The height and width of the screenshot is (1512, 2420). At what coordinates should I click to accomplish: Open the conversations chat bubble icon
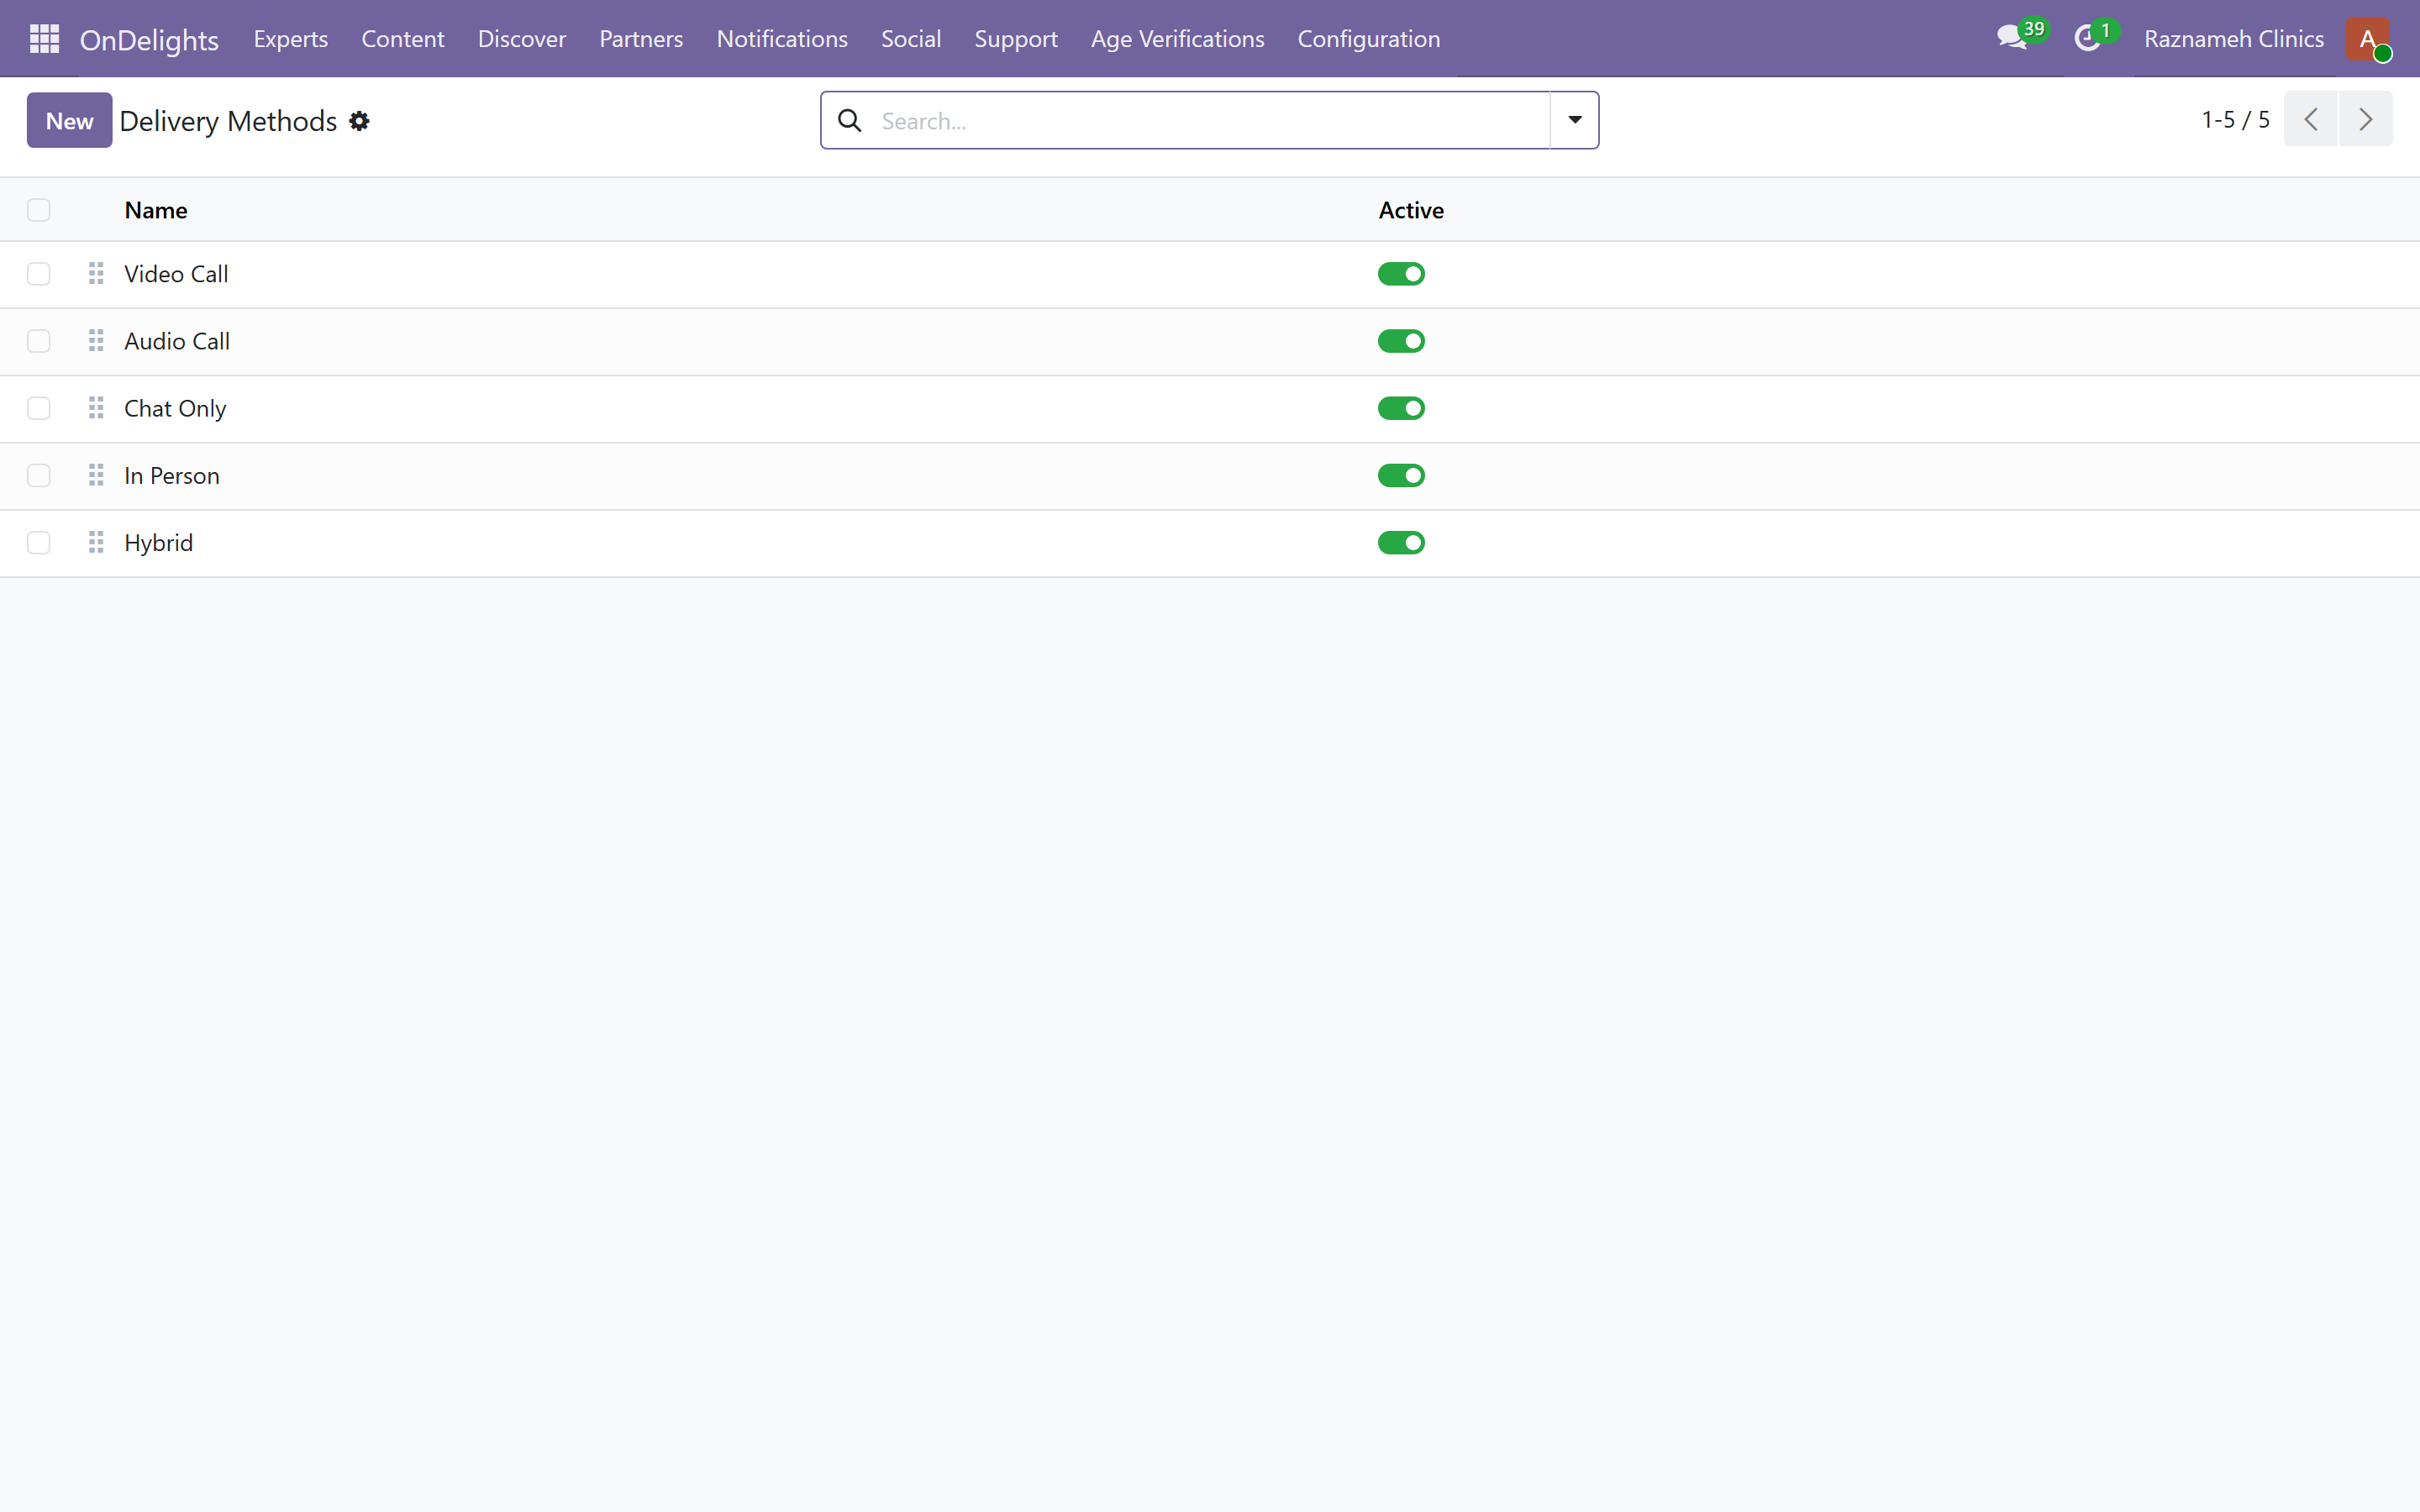point(2011,39)
